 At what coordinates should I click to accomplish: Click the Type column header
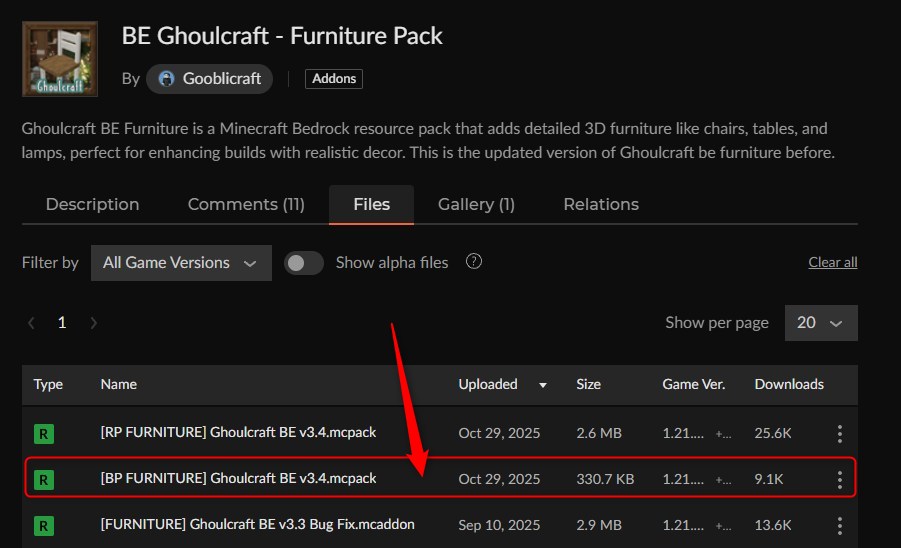pos(48,384)
